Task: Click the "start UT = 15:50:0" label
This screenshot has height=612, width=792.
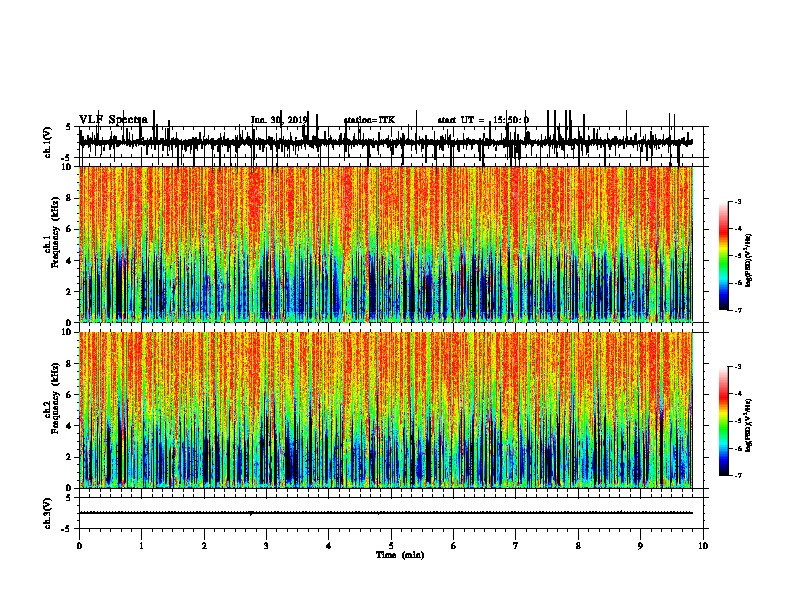Action: point(483,120)
